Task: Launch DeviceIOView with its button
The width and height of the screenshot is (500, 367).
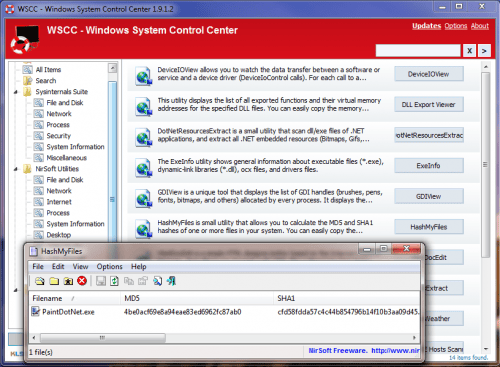Action: point(429,74)
